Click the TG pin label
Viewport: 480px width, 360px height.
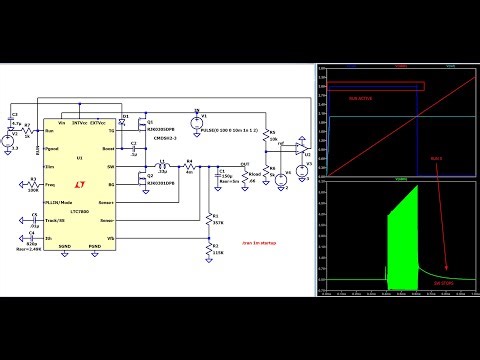112,131
